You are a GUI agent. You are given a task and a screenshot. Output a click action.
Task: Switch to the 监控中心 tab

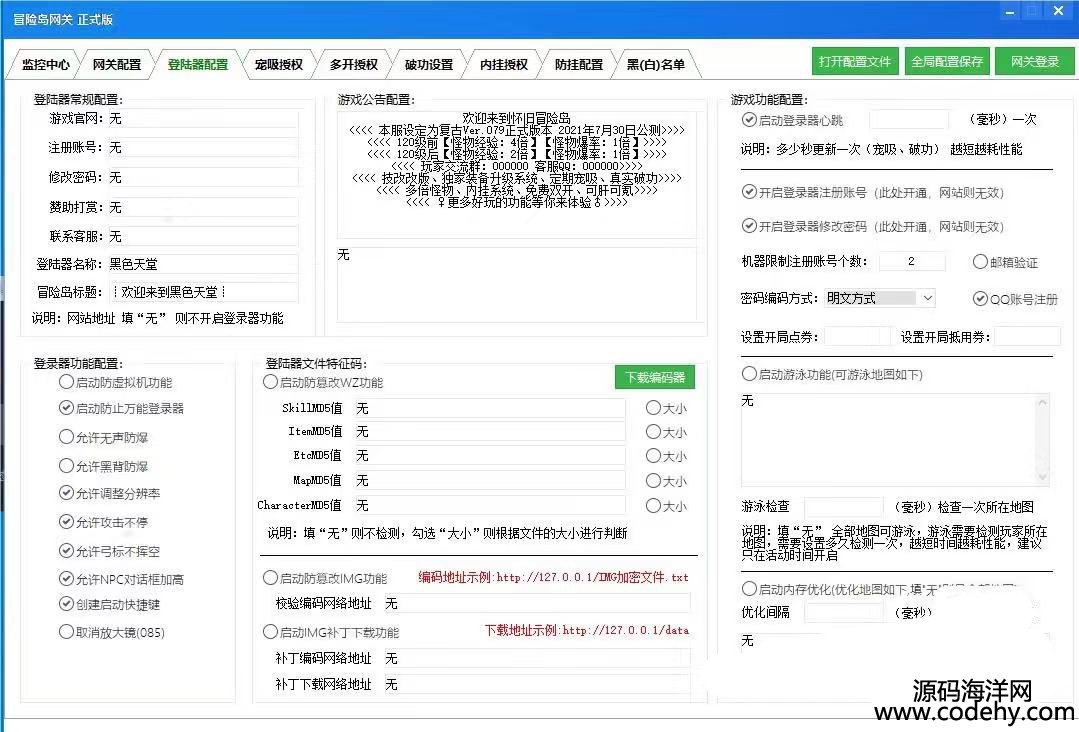click(45, 65)
